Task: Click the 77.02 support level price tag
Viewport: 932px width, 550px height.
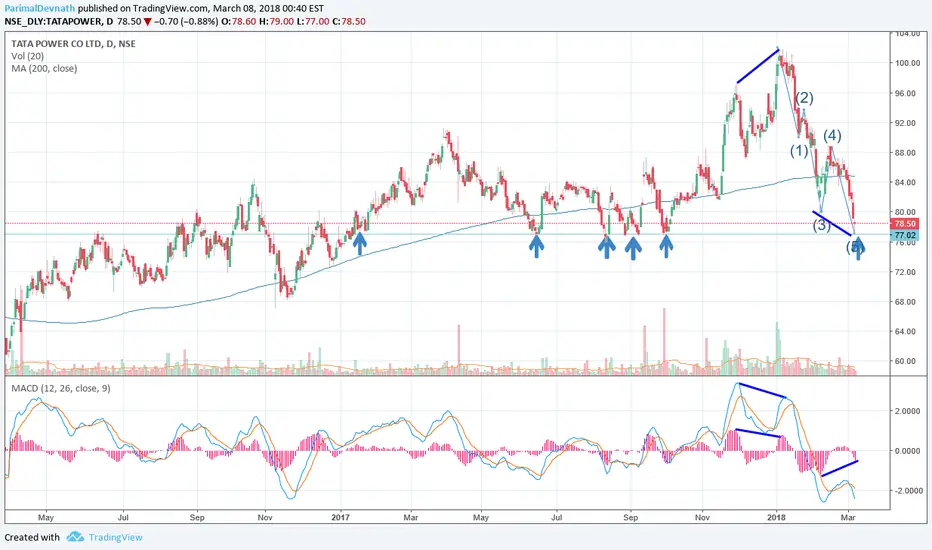Action: point(904,235)
